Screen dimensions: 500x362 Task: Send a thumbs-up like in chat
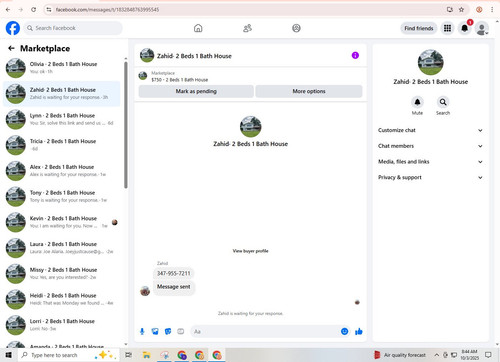(359, 331)
